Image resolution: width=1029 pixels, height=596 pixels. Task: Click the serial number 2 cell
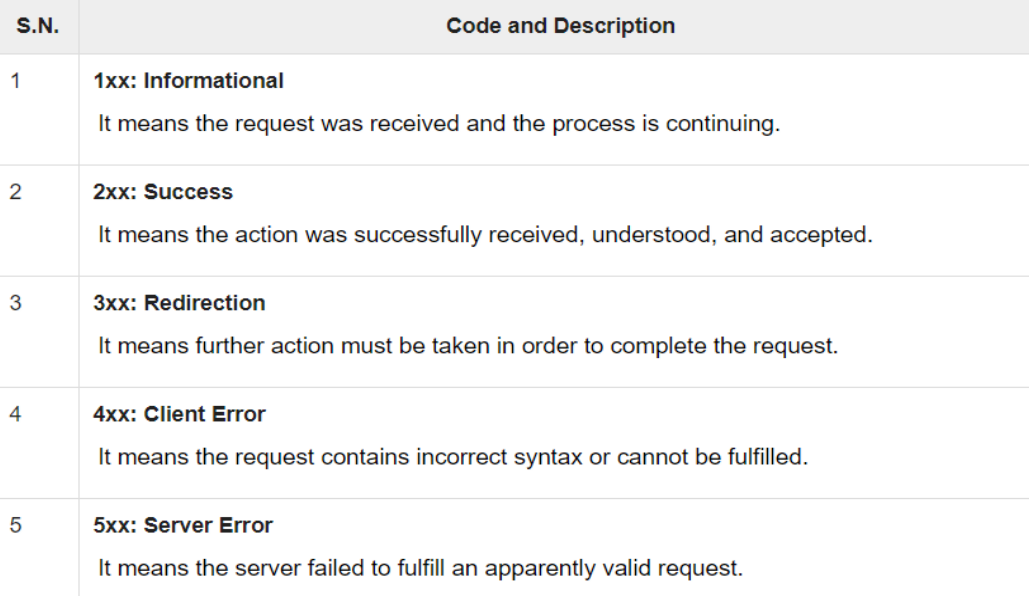pos(16,192)
